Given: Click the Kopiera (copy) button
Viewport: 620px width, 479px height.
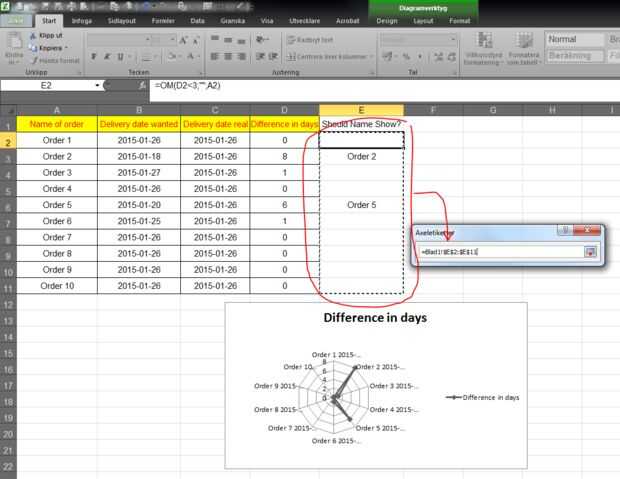Looking at the screenshot, I should click(x=48, y=48).
